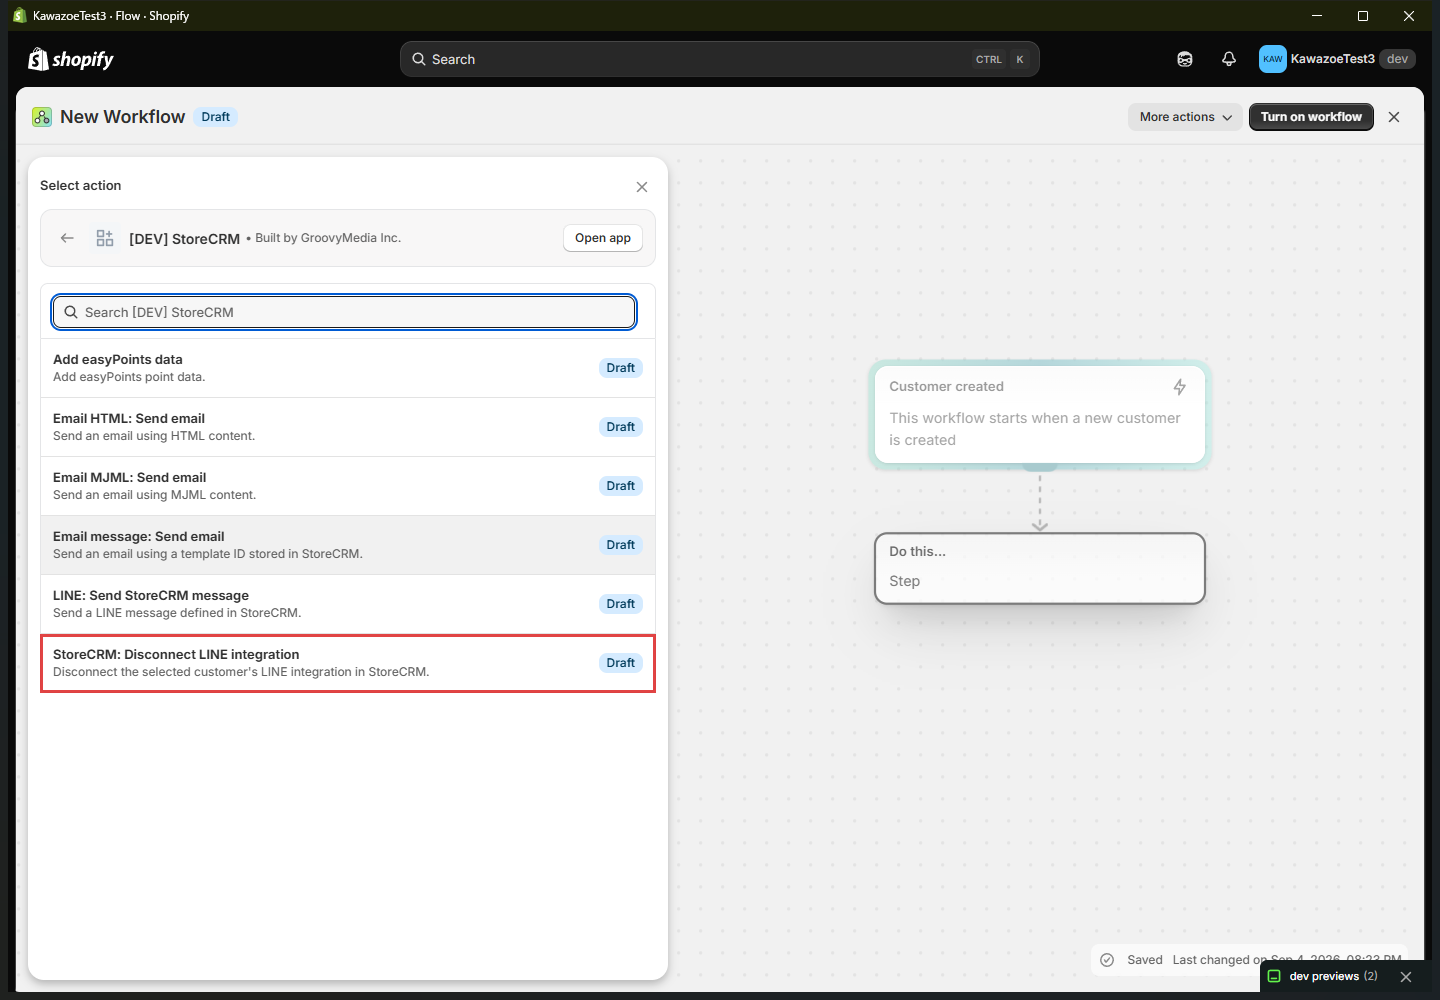Click the Do this... step card
Image resolution: width=1440 pixels, height=1000 pixels.
[x=1040, y=568]
